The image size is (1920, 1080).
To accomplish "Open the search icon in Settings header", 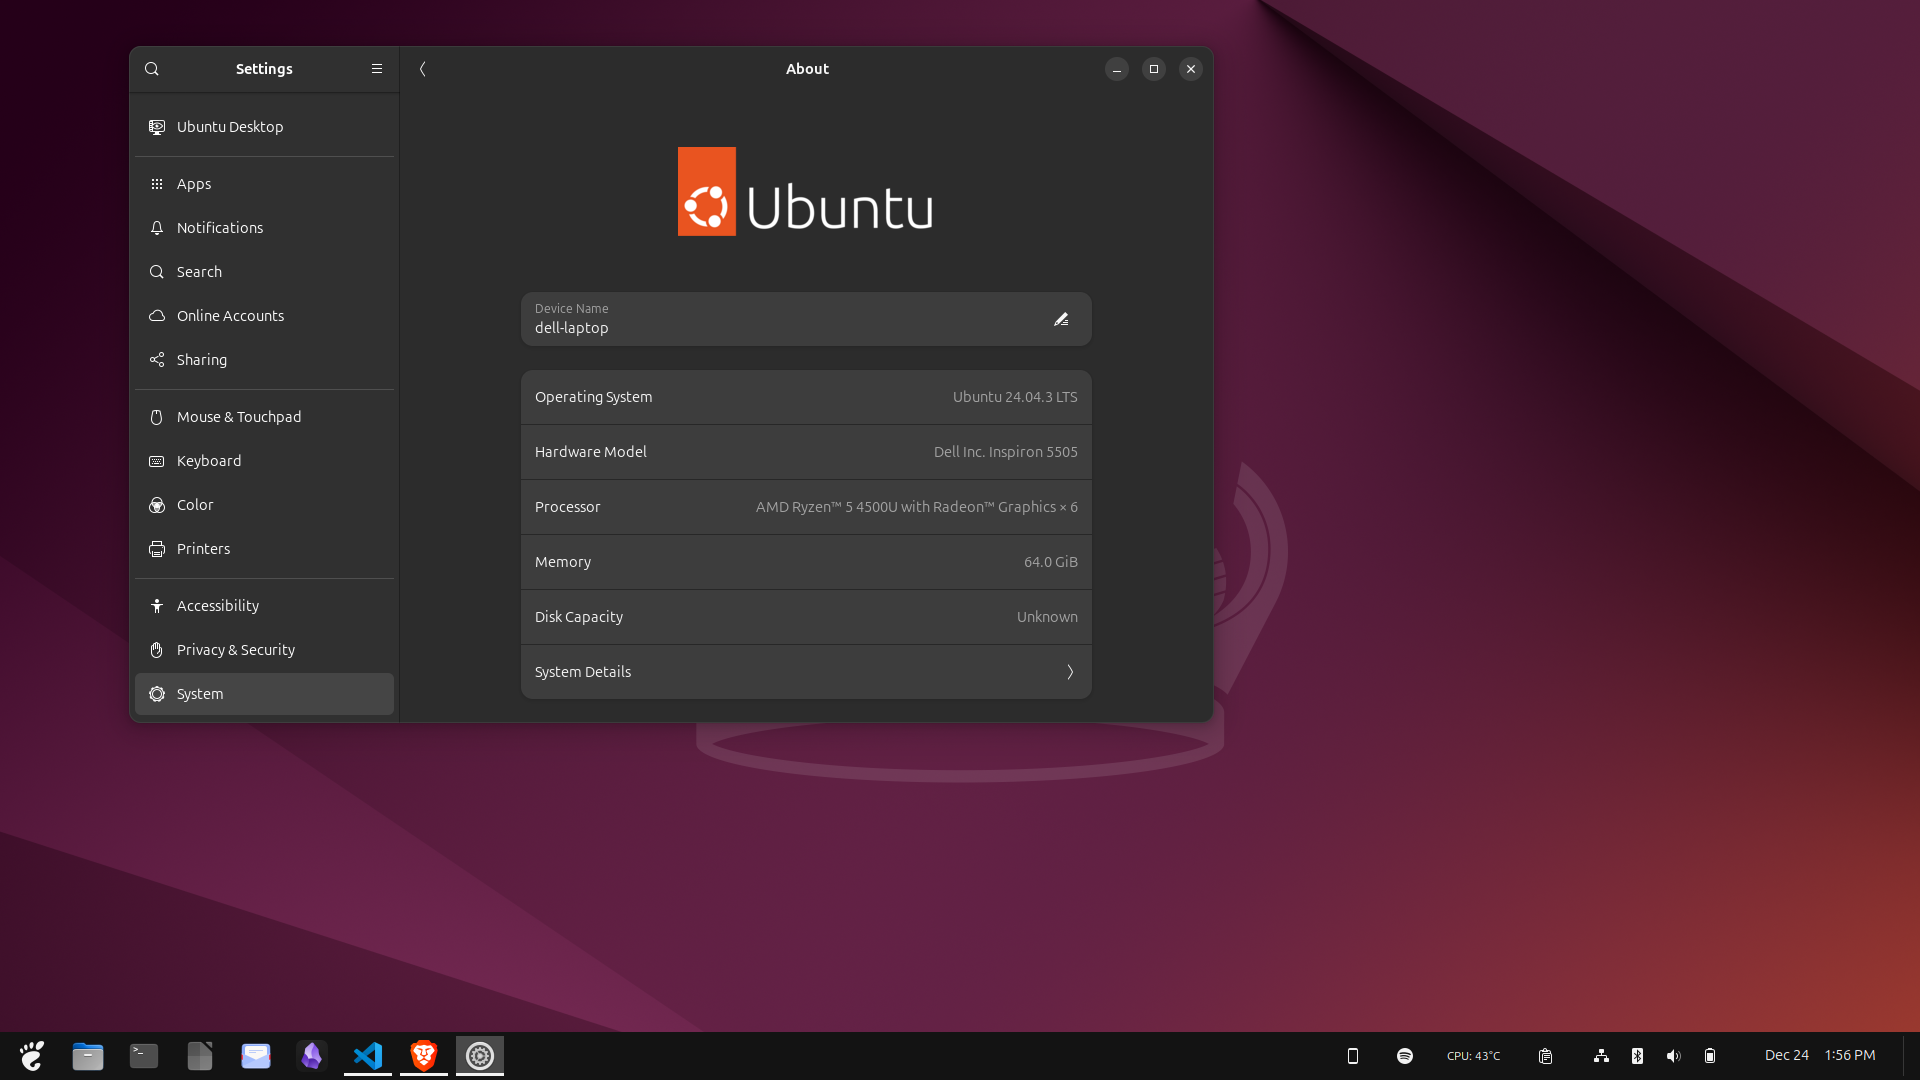I will pyautogui.click(x=152, y=69).
